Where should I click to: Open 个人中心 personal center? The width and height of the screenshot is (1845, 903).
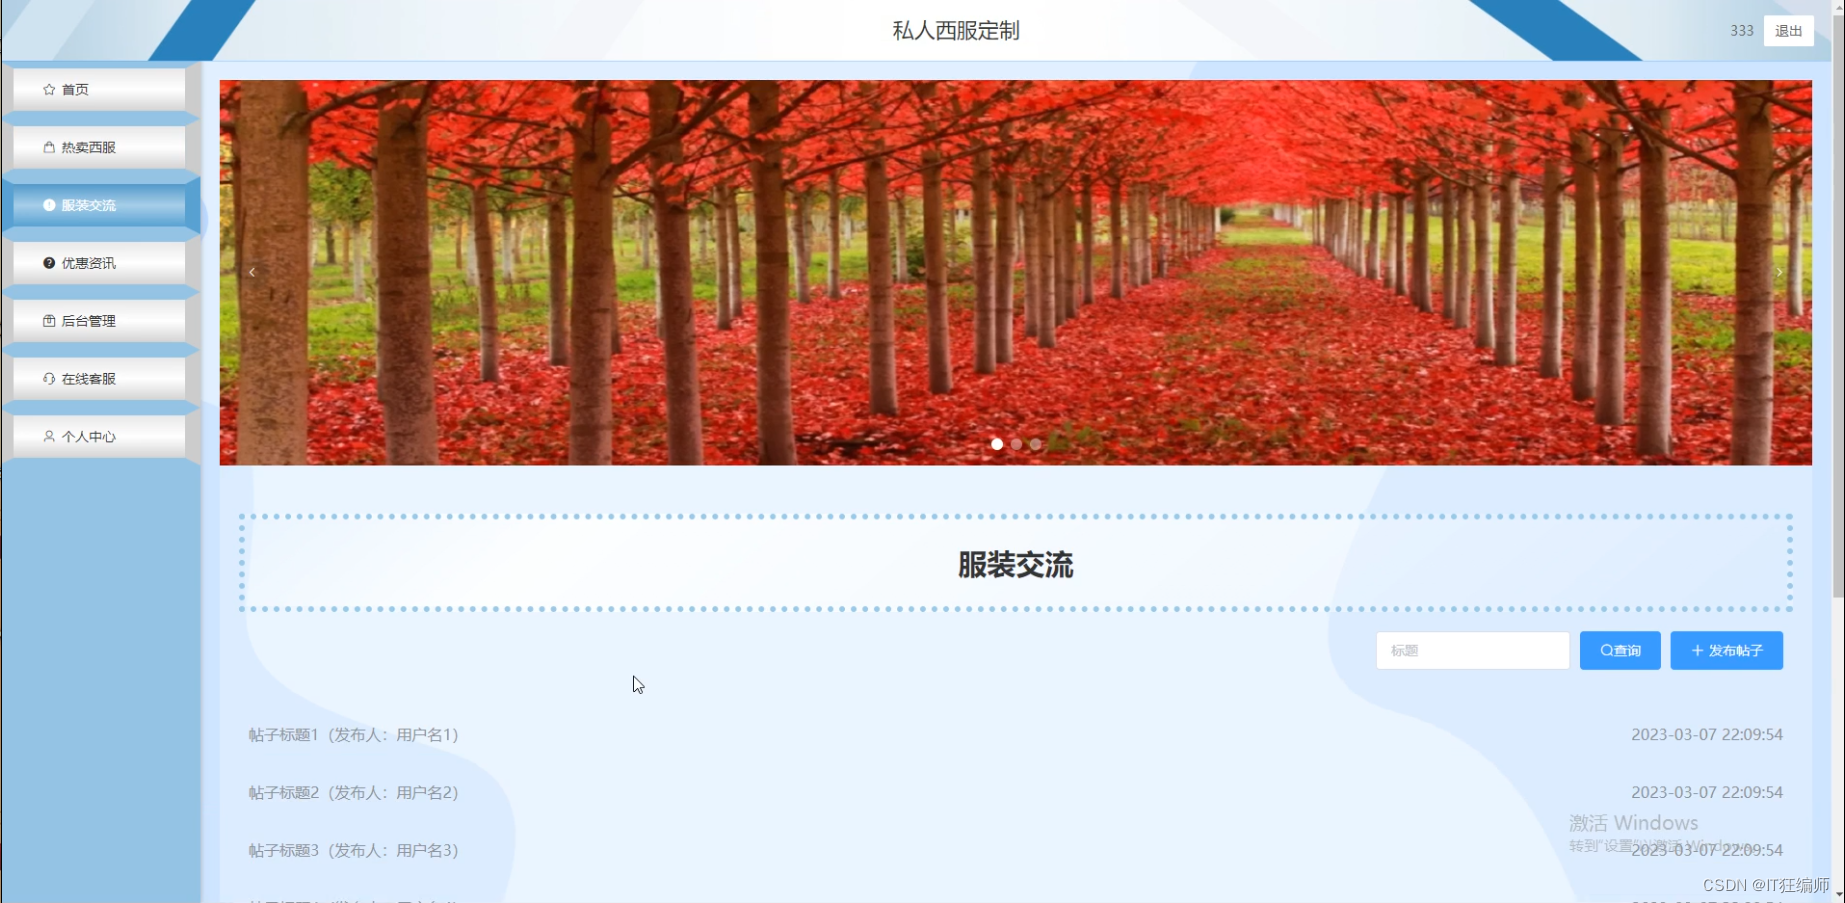click(x=99, y=437)
